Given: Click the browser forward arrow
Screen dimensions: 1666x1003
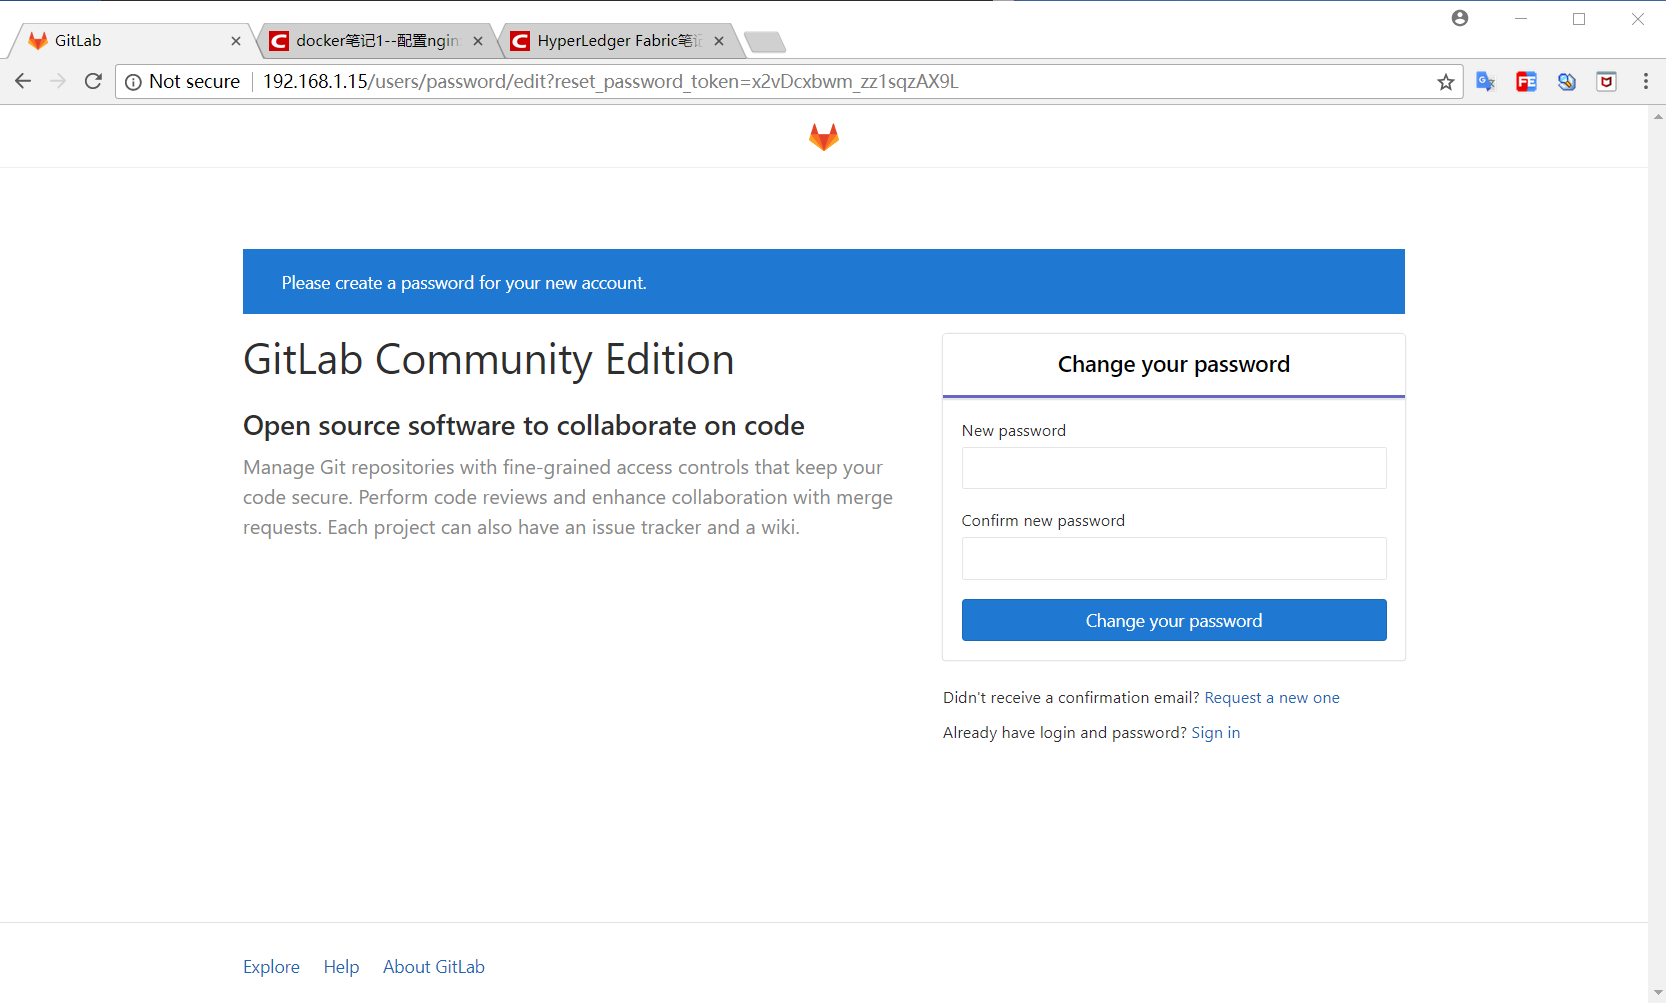Looking at the screenshot, I should coord(58,81).
